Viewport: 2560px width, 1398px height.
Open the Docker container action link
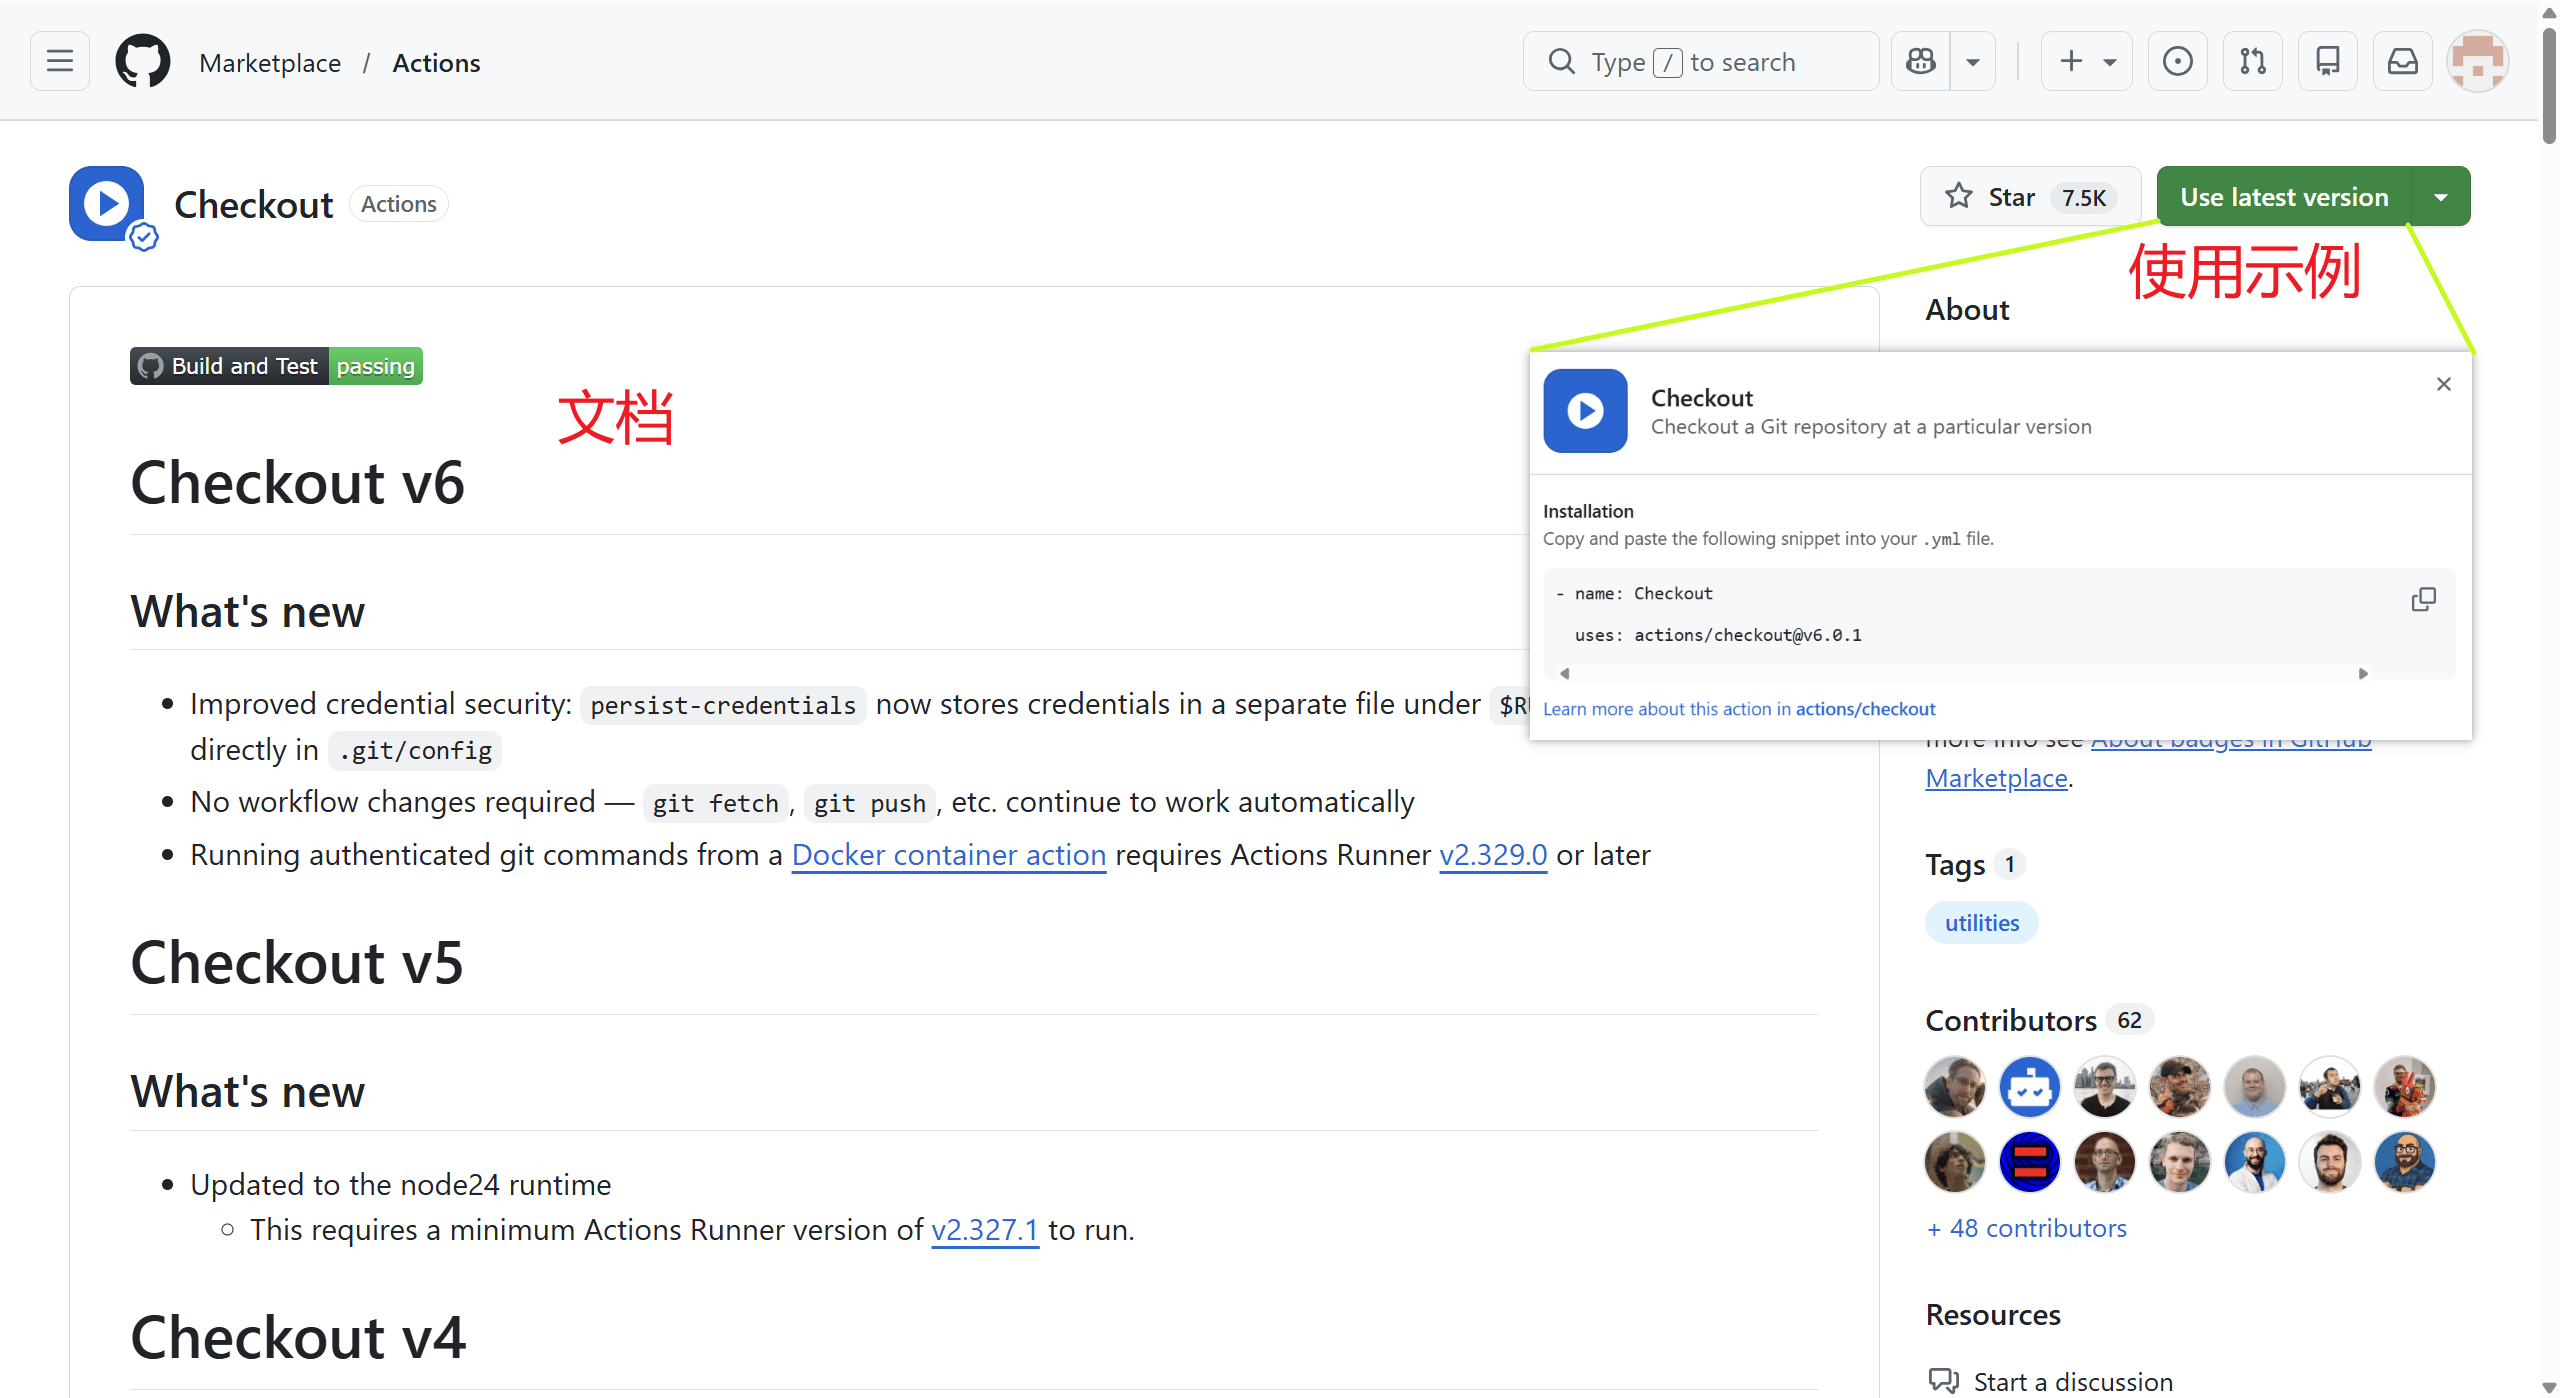[948, 855]
